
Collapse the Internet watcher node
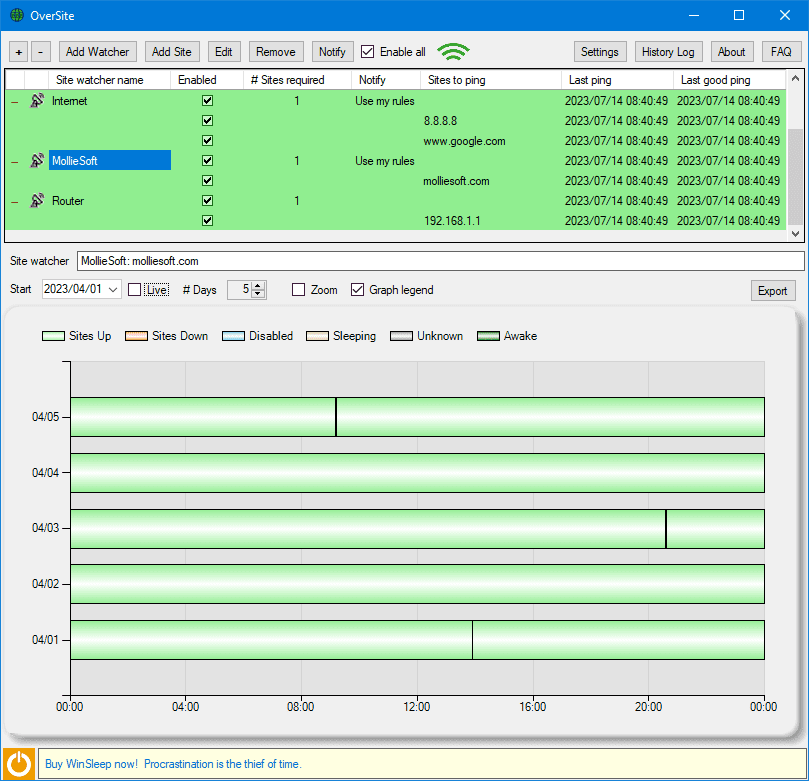click(x=15, y=102)
